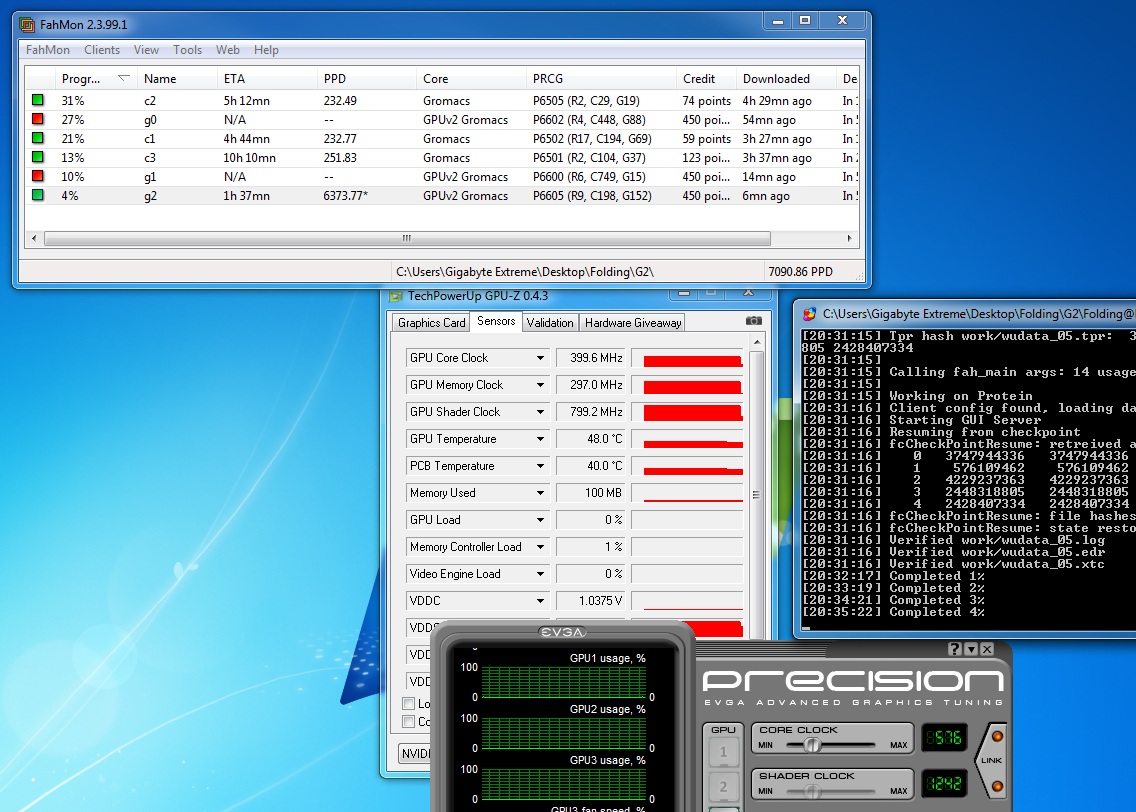Click FahMon horizontal scrollbar thumb
Image resolution: width=1136 pixels, height=812 pixels.
pyautogui.click(x=407, y=238)
